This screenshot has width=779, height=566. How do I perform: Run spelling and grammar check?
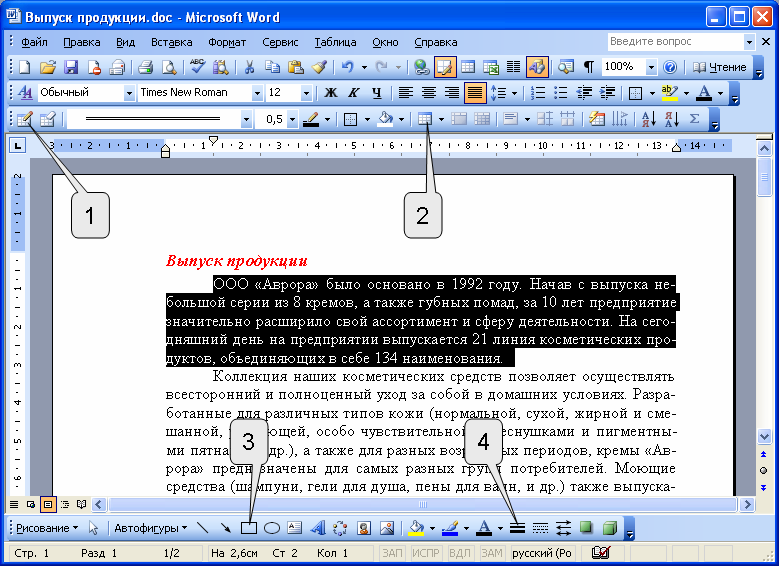tap(198, 67)
